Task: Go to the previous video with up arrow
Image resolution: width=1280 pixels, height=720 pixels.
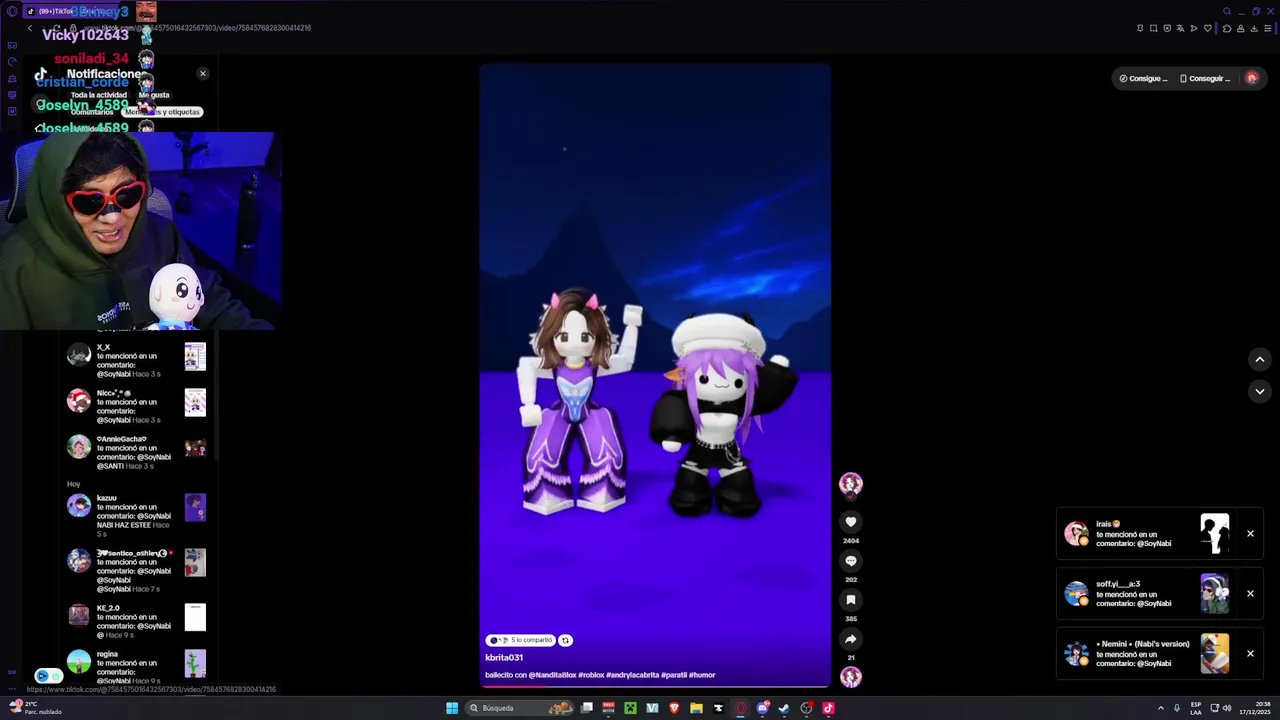Action: [x=1260, y=360]
